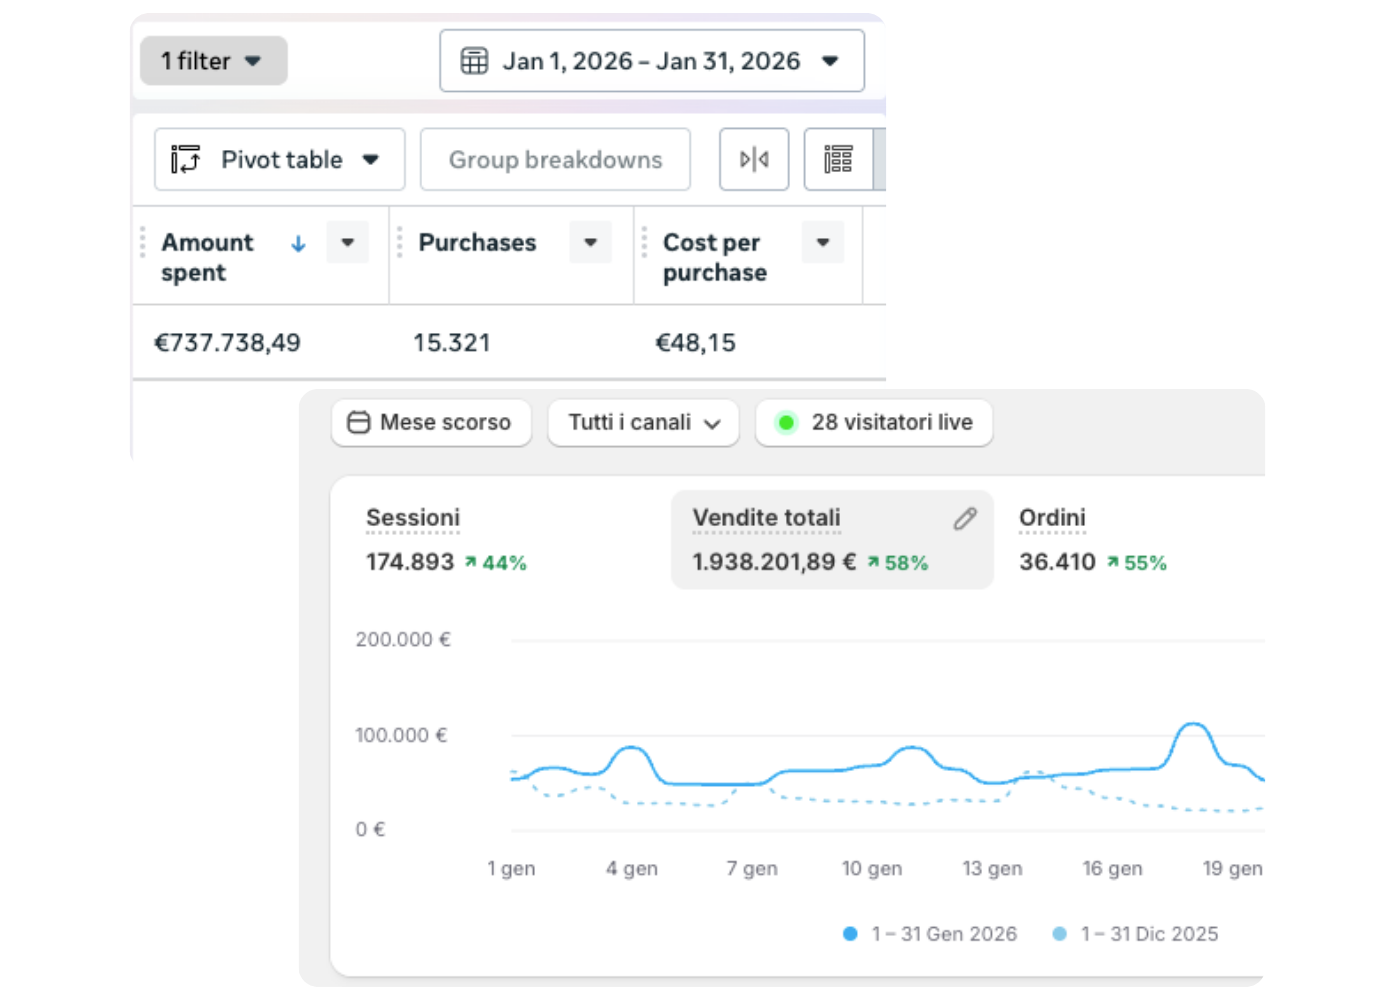Click the calendar grid icon in date selector

(x=474, y=61)
